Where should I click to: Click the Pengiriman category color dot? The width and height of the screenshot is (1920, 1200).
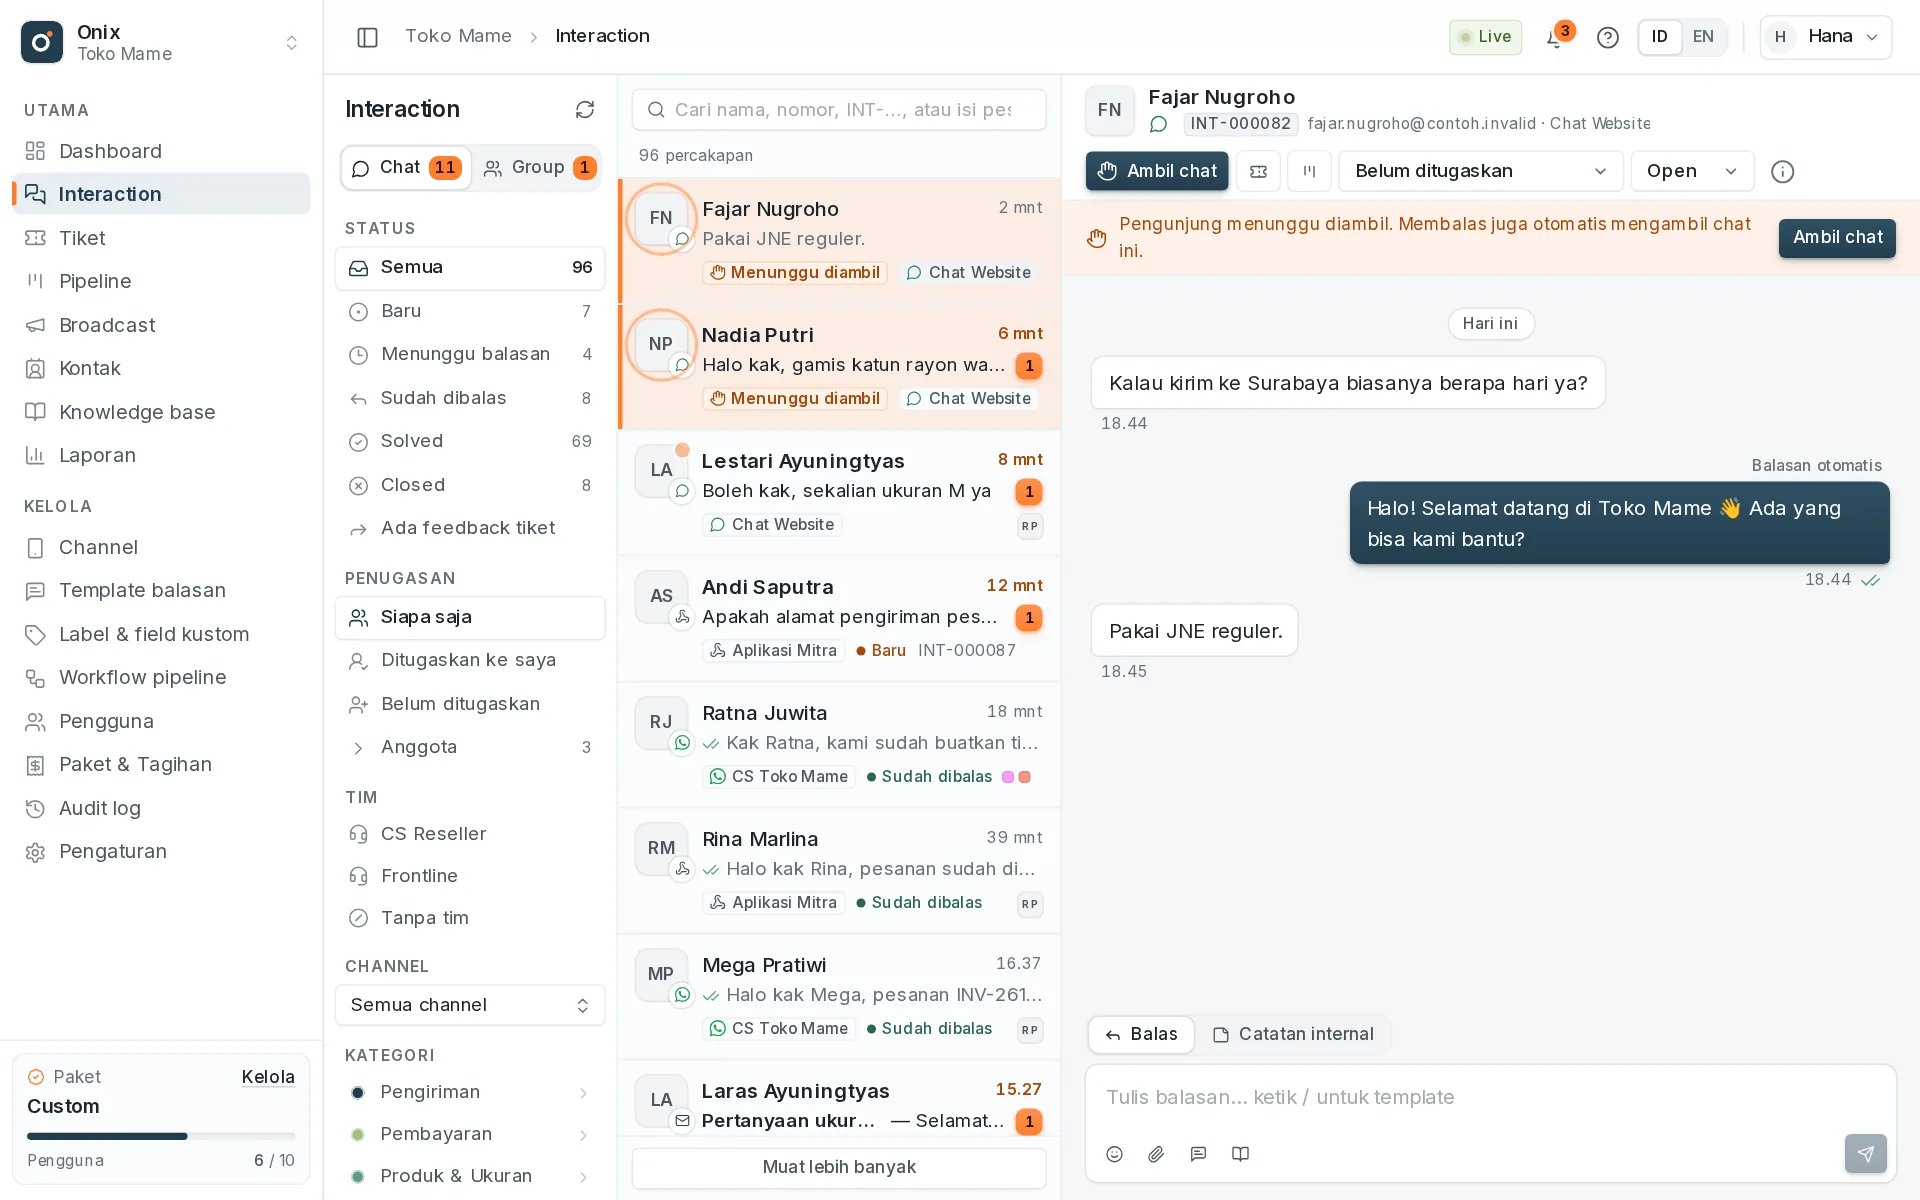tap(357, 1092)
